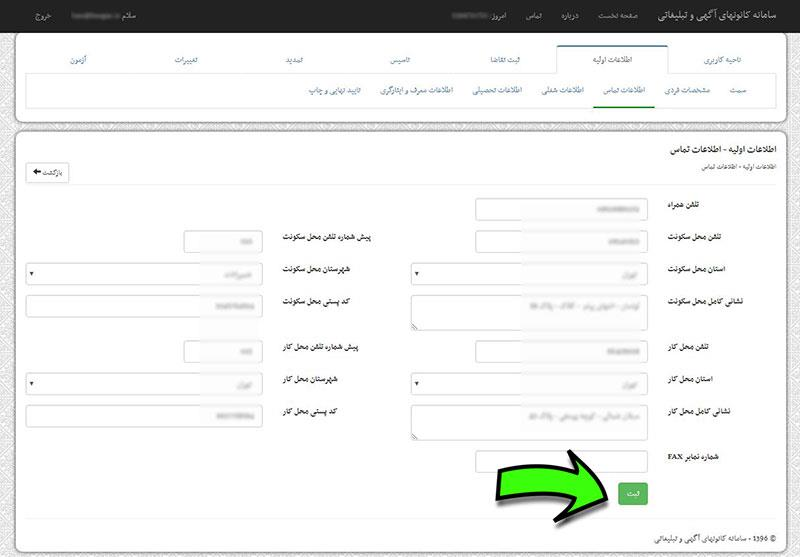Focus the پیش شماره تلفن محل کار field
The image size is (800, 557).
click(x=223, y=351)
